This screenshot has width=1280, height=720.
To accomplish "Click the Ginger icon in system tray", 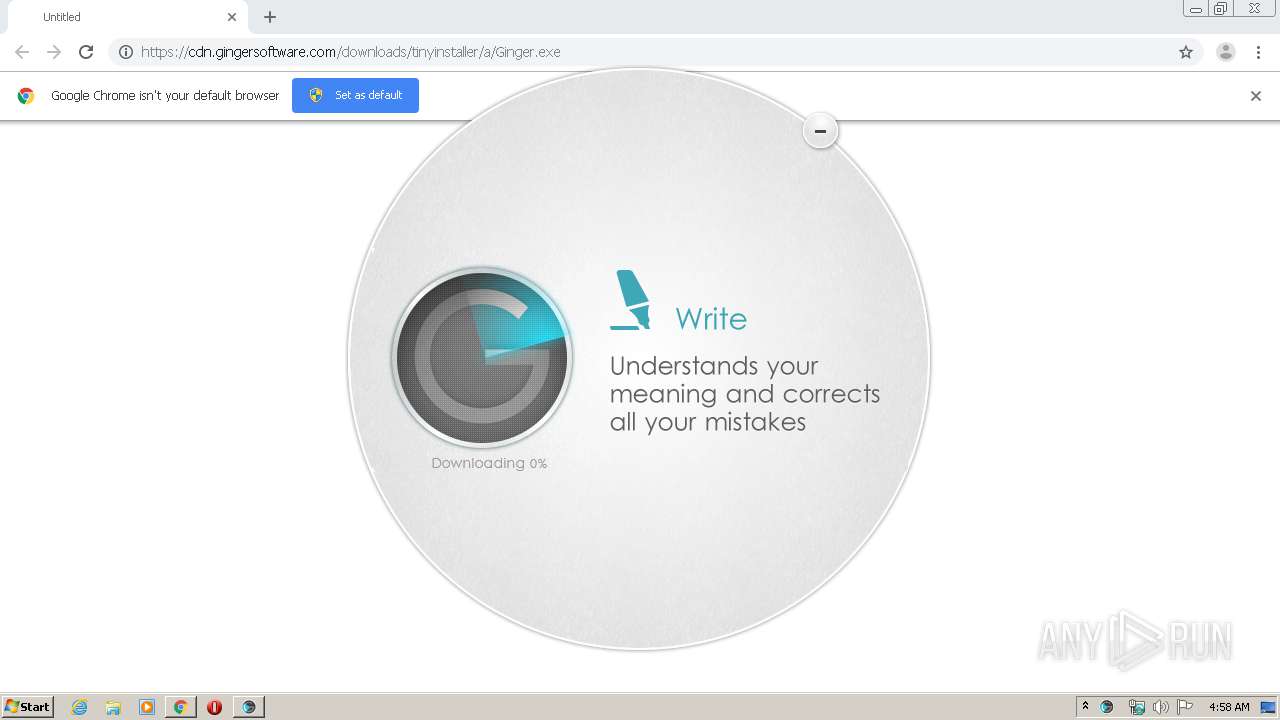I will click(1107, 707).
